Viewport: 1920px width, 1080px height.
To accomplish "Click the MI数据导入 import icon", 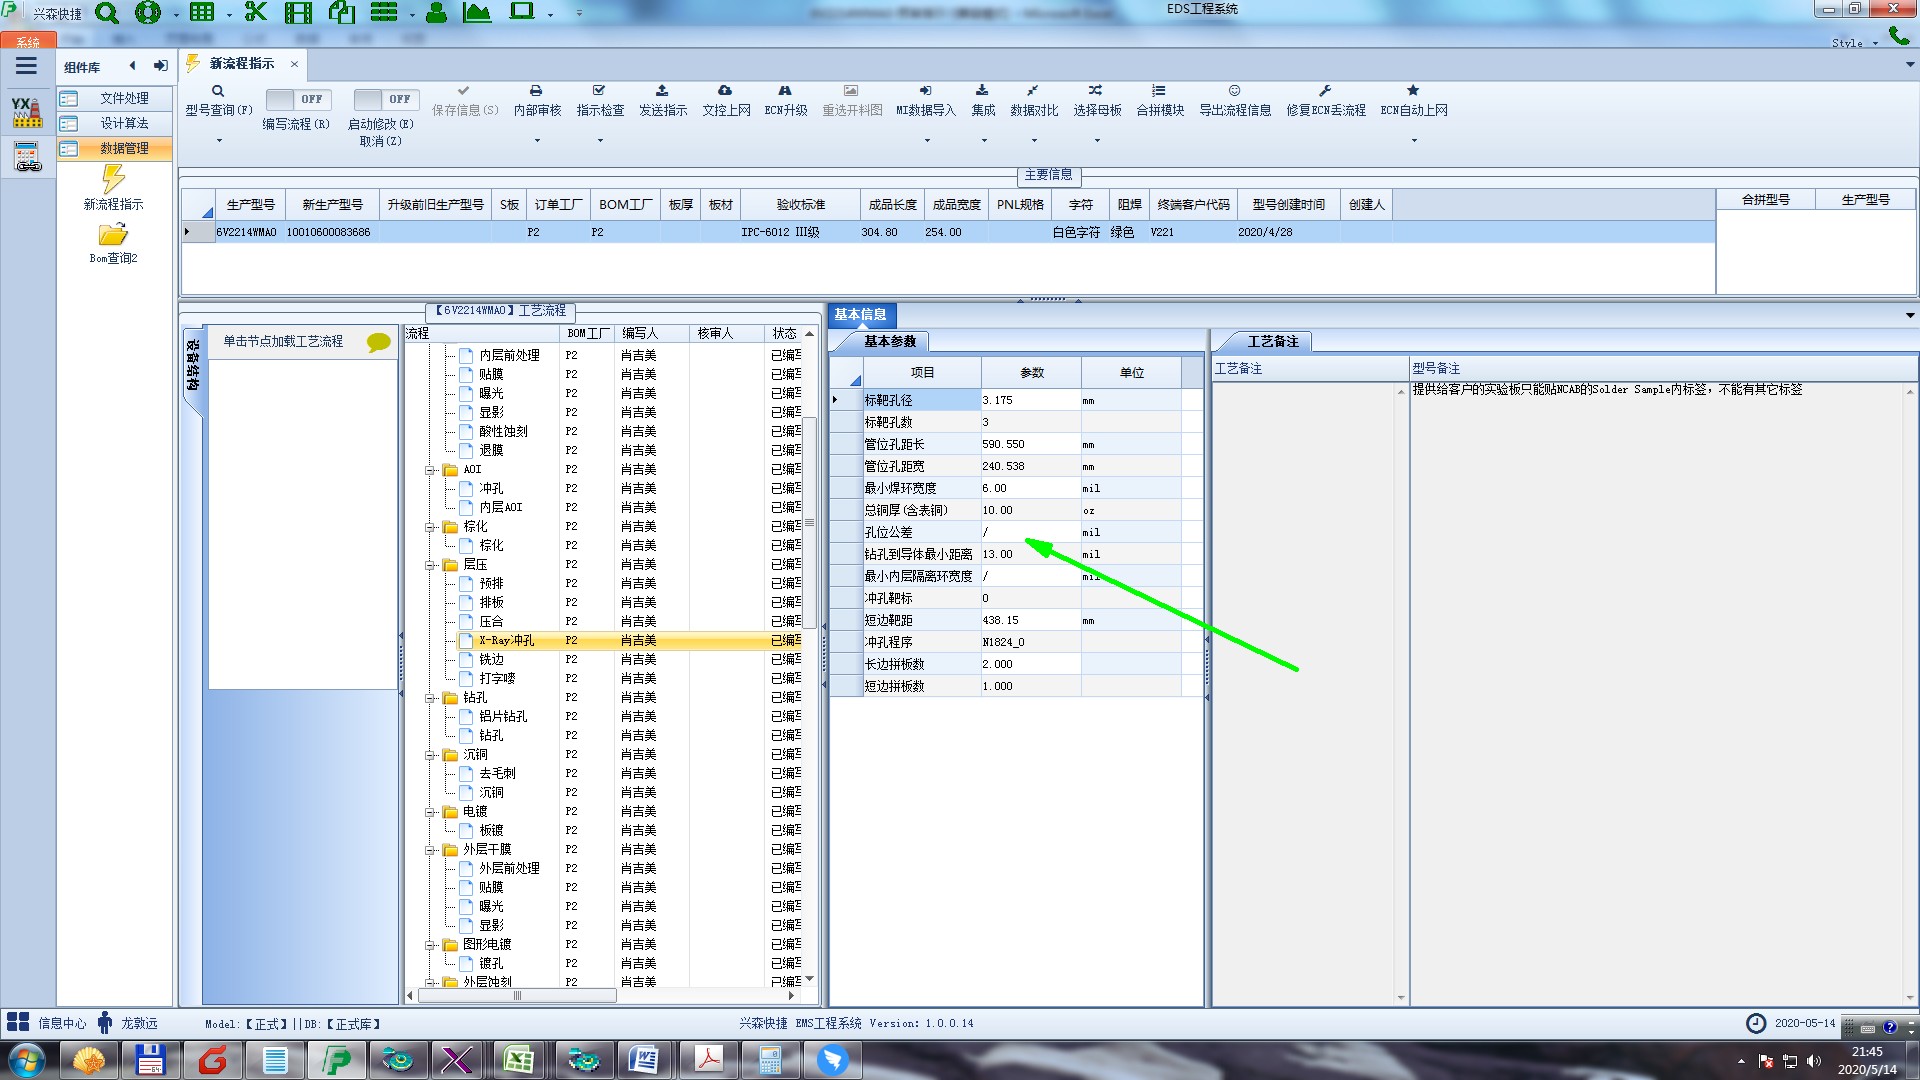I will (925, 91).
